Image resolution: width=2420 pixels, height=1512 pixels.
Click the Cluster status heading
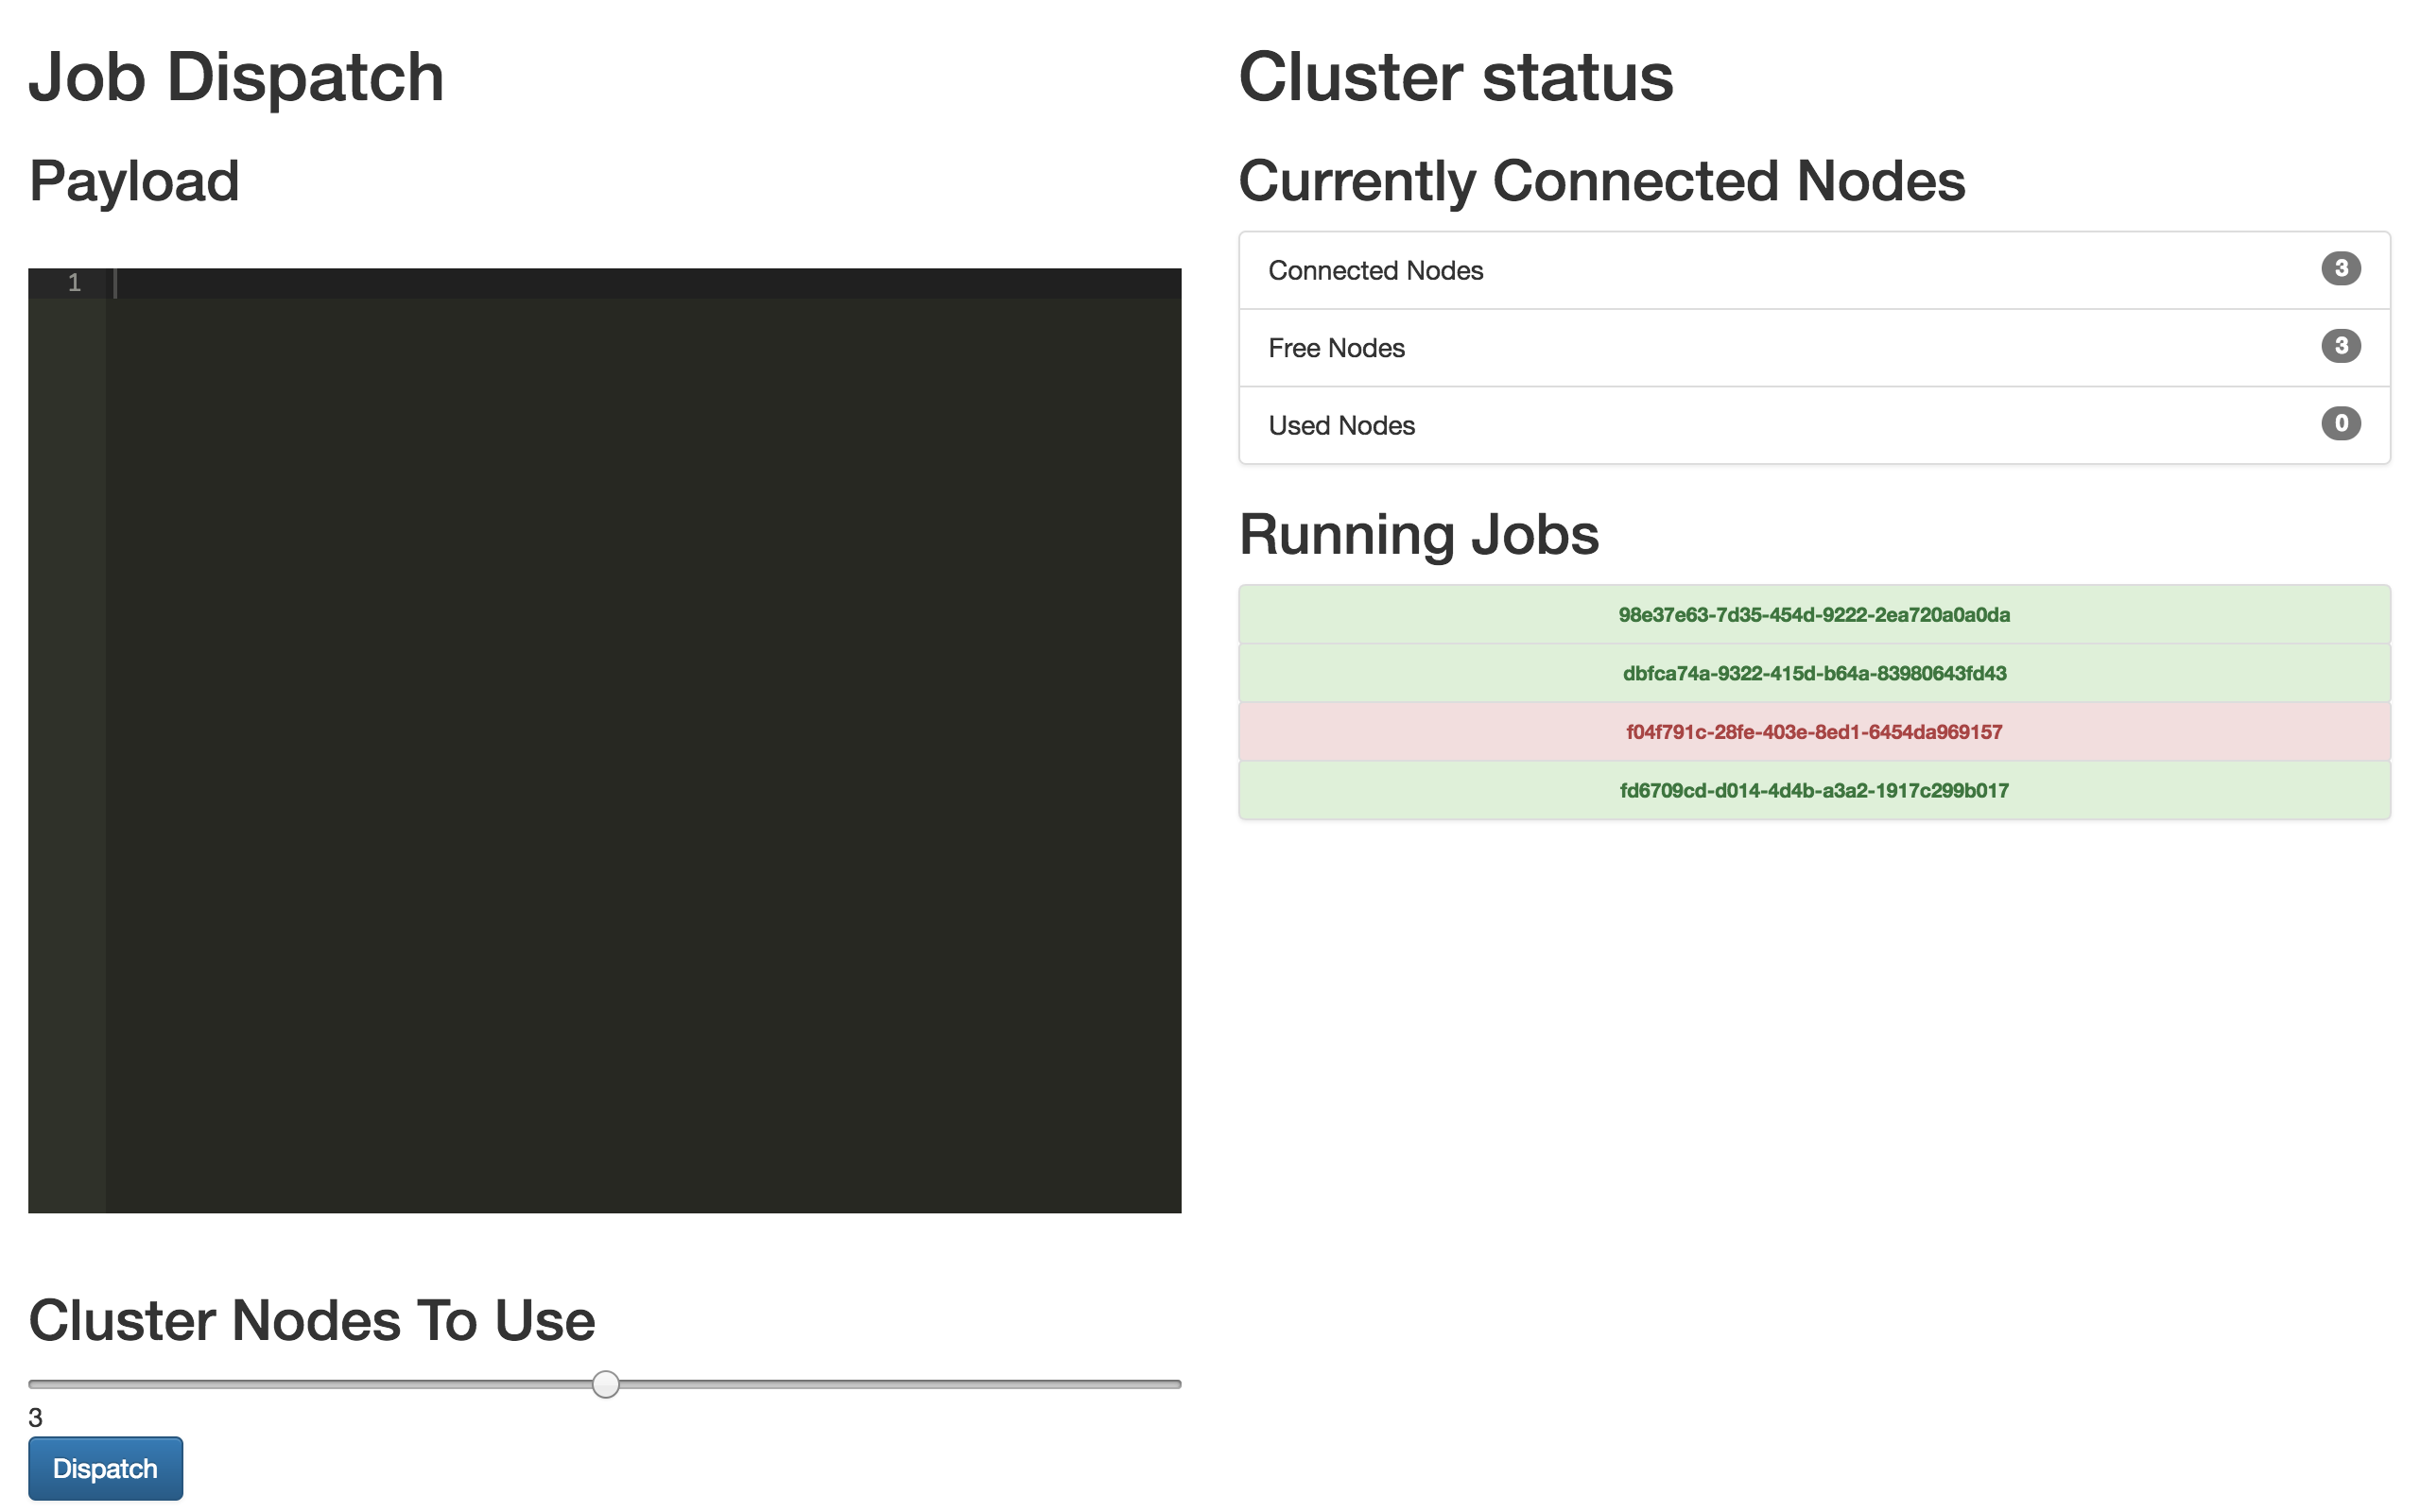coord(1455,77)
